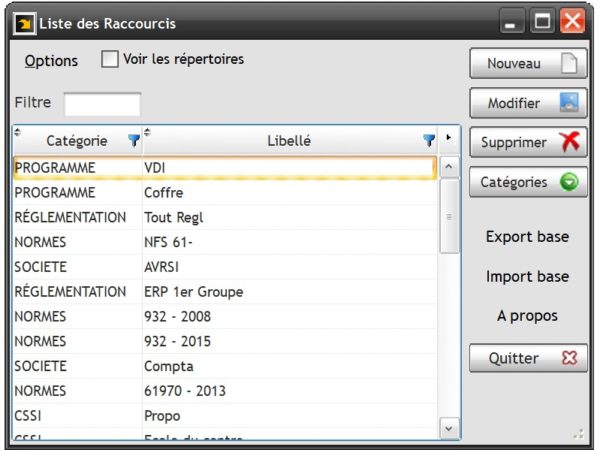
Task: Click the Export base option
Action: (527, 237)
